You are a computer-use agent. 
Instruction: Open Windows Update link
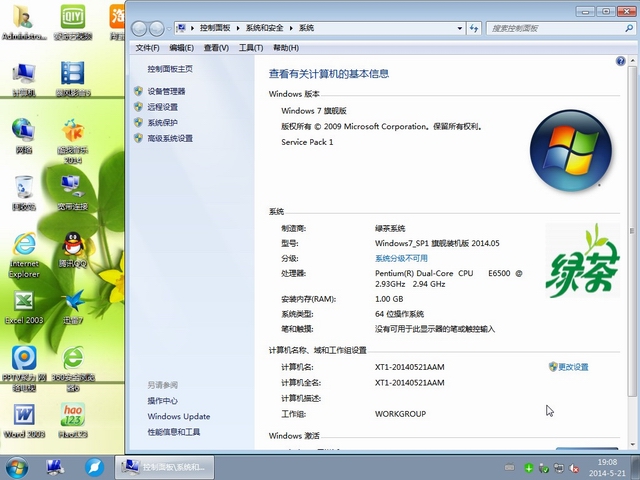pyautogui.click(x=179, y=416)
